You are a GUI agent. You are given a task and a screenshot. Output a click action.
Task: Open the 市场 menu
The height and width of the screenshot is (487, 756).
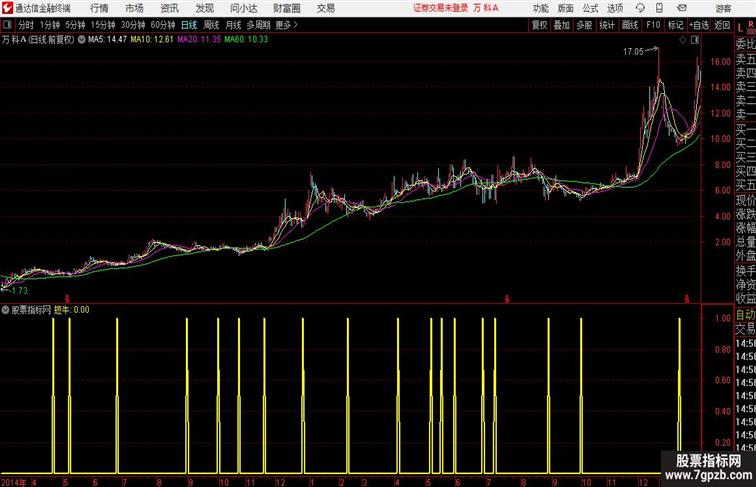point(134,8)
